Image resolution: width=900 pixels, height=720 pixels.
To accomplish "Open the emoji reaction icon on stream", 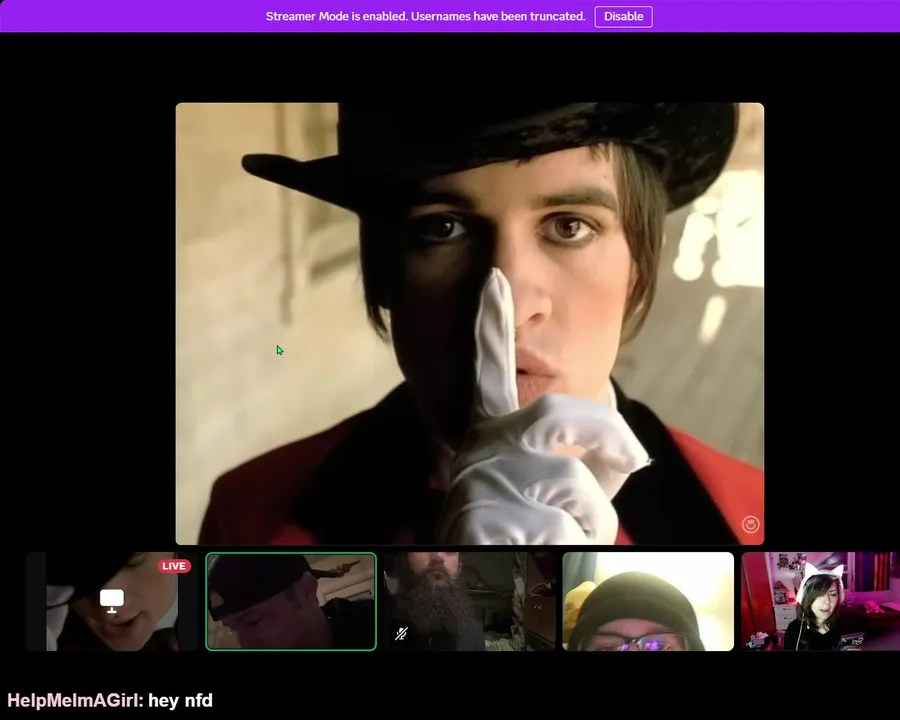I will (x=751, y=524).
